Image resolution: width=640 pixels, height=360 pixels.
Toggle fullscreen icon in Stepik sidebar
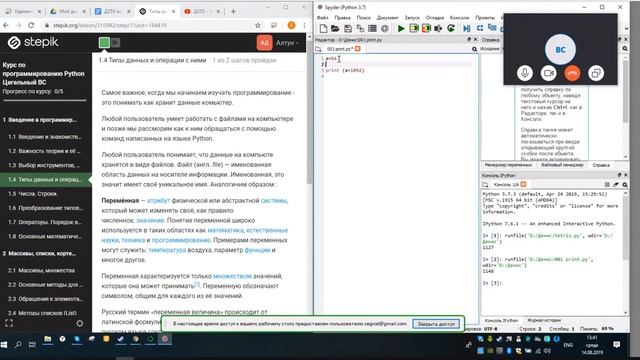click(x=9, y=323)
